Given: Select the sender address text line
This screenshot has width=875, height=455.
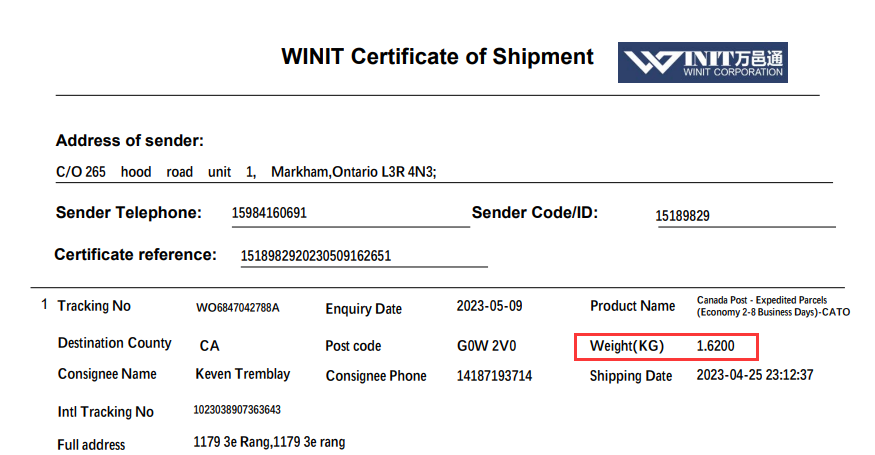Looking at the screenshot, I should pyautogui.click(x=246, y=172).
